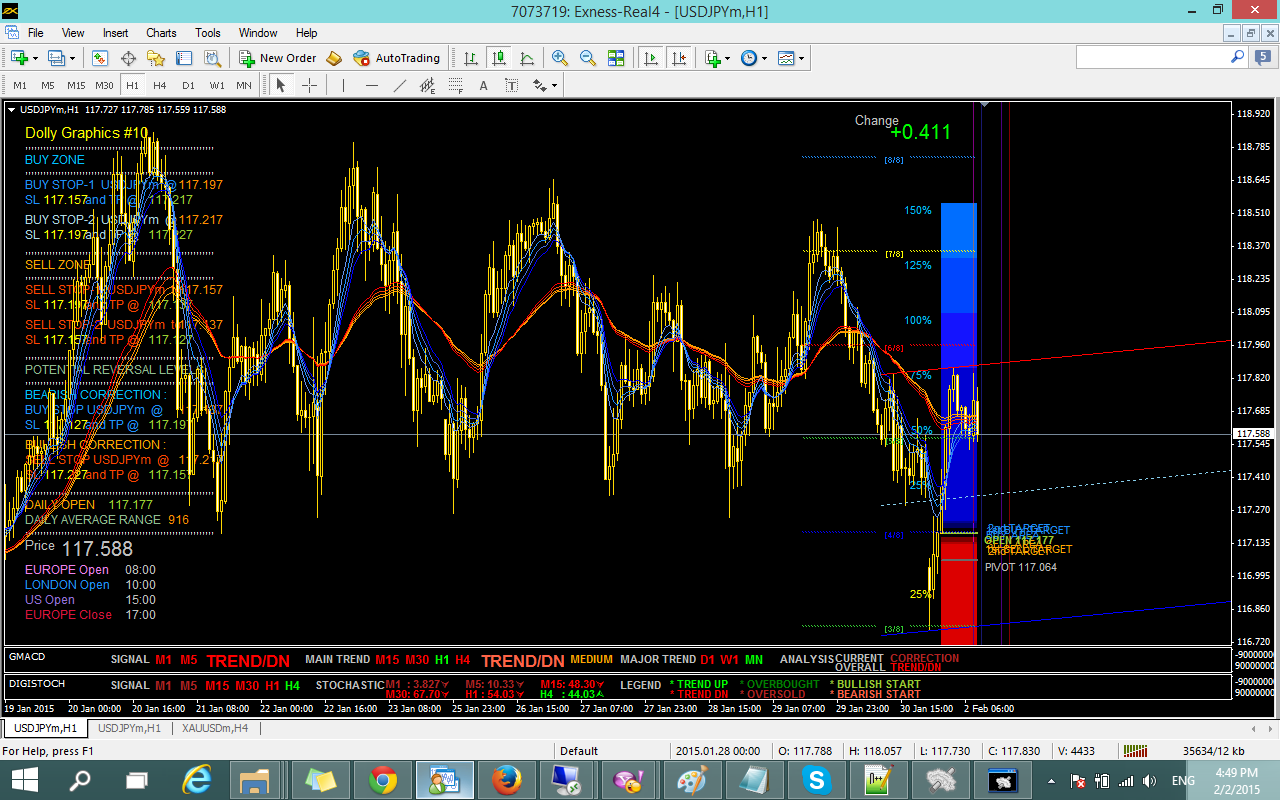Click the Default profile status bar entry
Viewport: 1280px width, 800px height.
579,751
